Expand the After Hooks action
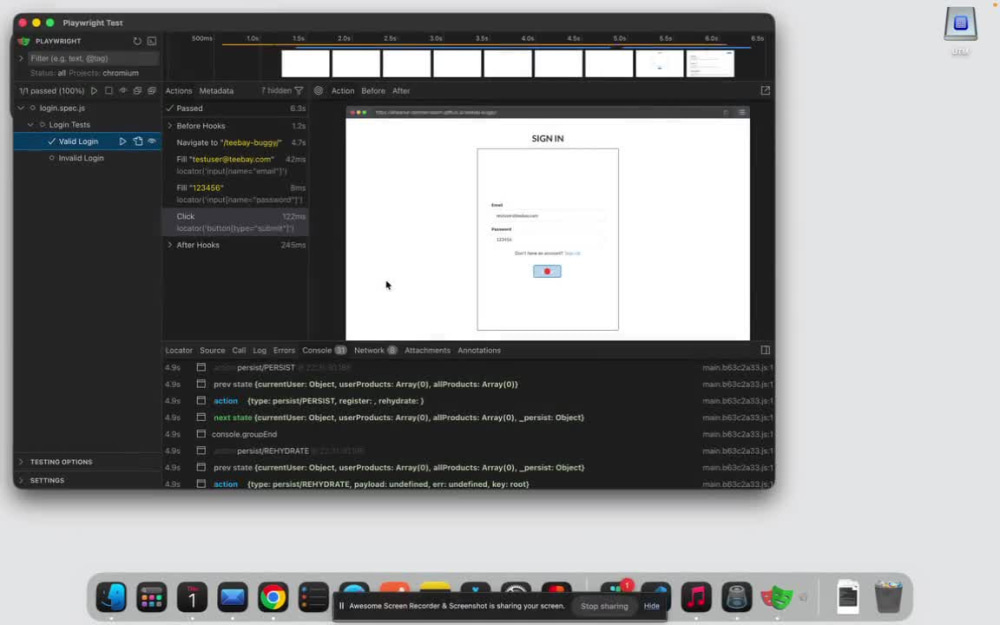The width and height of the screenshot is (1000, 625). click(x=170, y=245)
